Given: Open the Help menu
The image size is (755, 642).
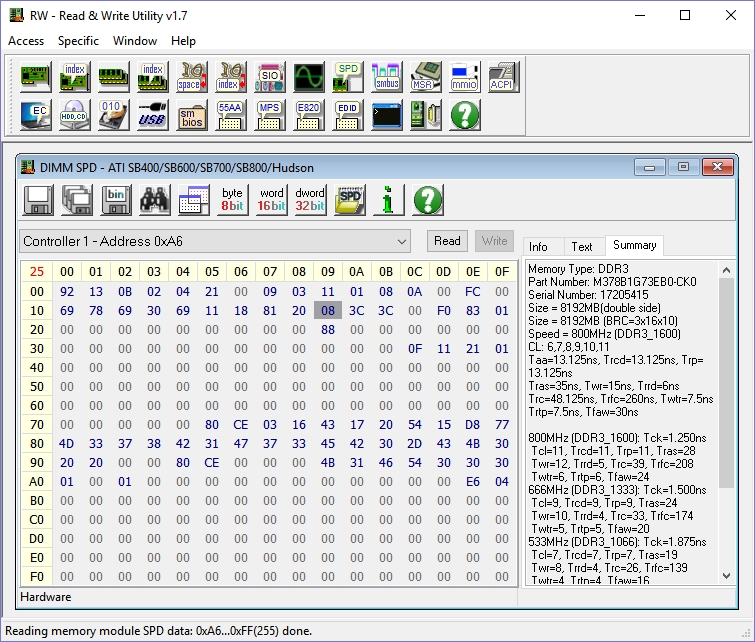Looking at the screenshot, I should point(183,41).
